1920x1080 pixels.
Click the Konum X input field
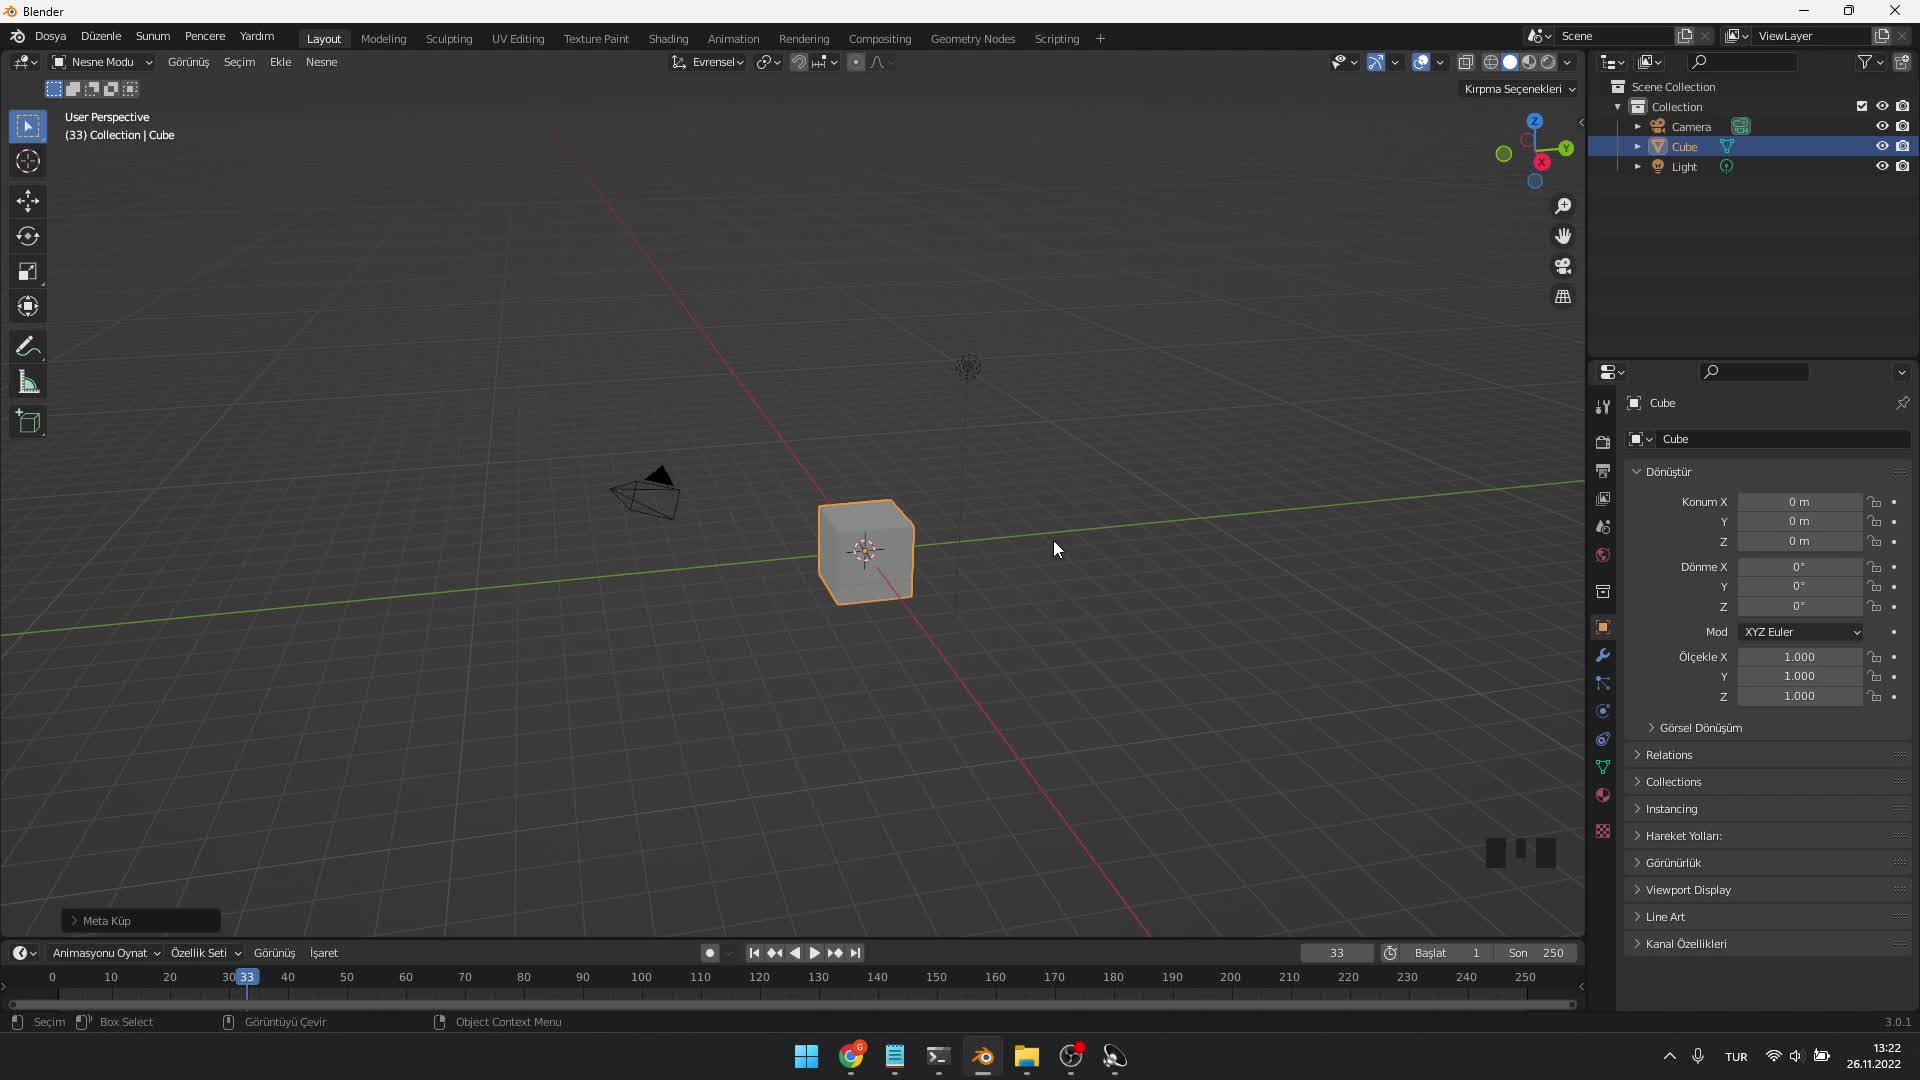[x=1799, y=501]
